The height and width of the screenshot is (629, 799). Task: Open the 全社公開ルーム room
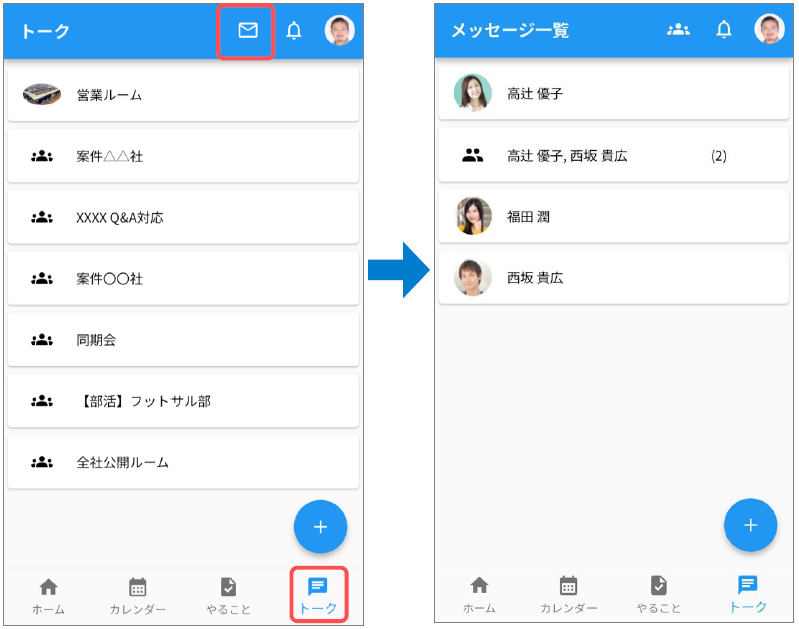(x=183, y=462)
